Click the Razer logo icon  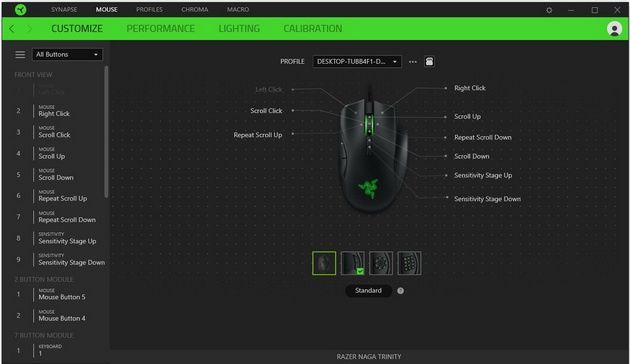coord(20,9)
